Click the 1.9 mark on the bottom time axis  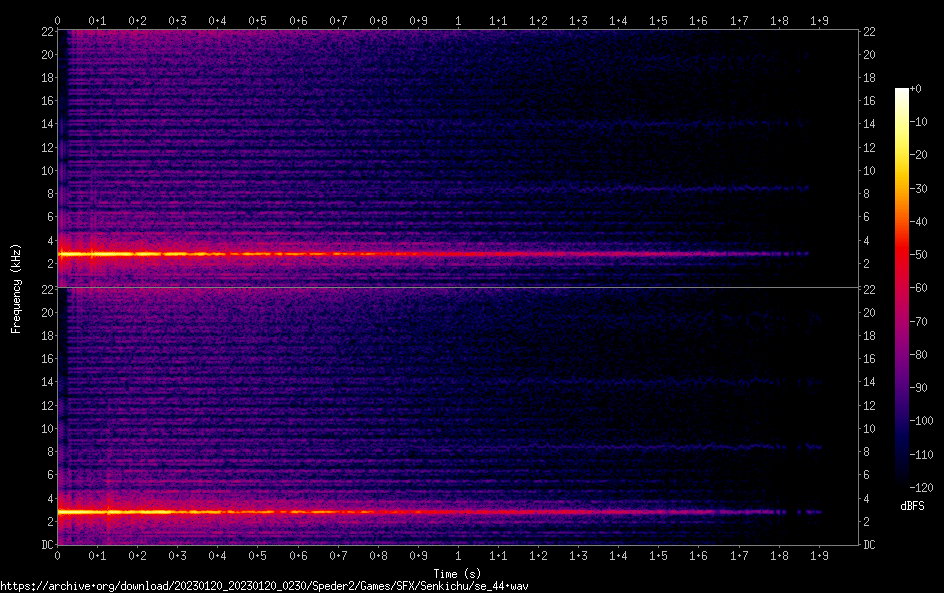coord(819,555)
